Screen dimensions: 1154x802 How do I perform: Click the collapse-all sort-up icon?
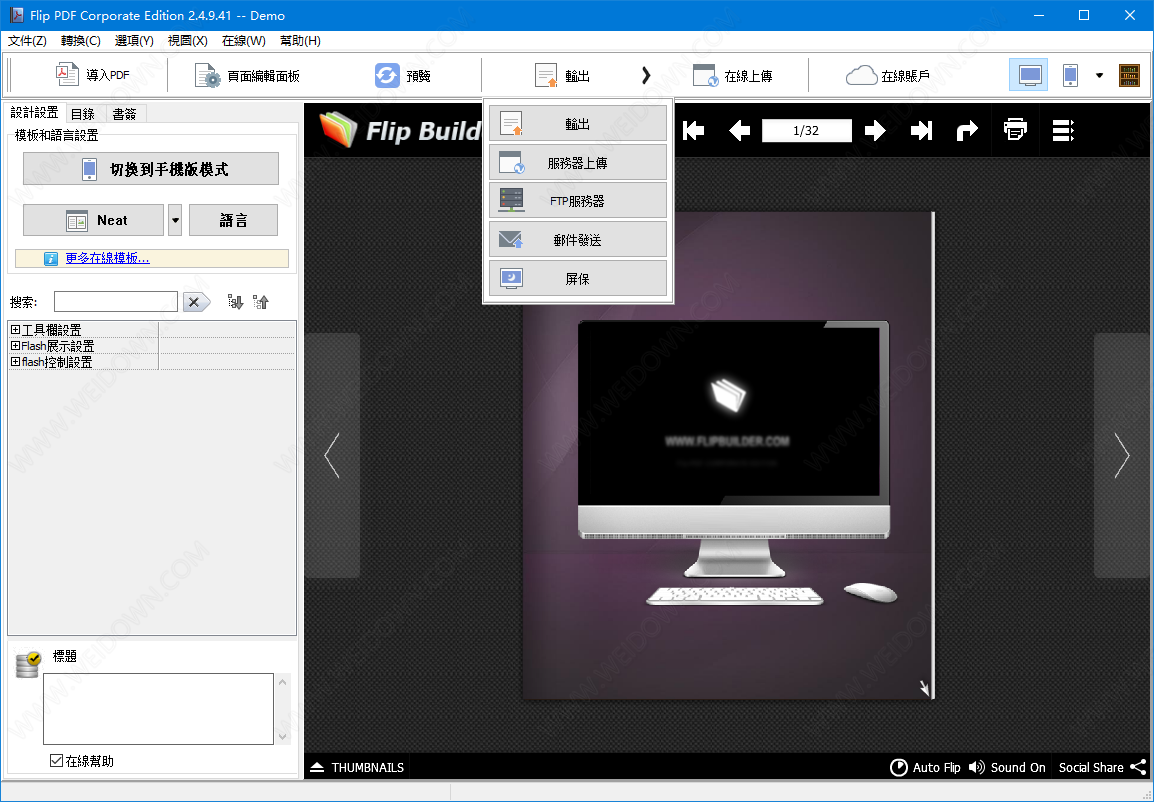pyautogui.click(x=261, y=302)
